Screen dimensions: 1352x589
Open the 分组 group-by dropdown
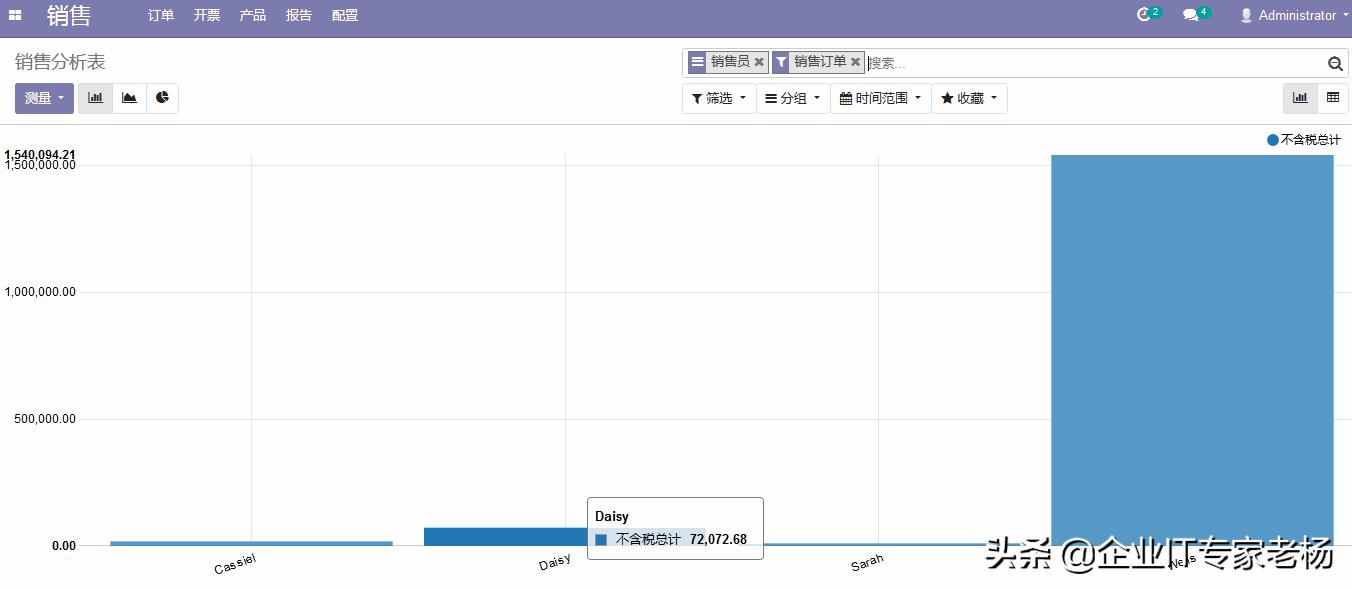[792, 98]
